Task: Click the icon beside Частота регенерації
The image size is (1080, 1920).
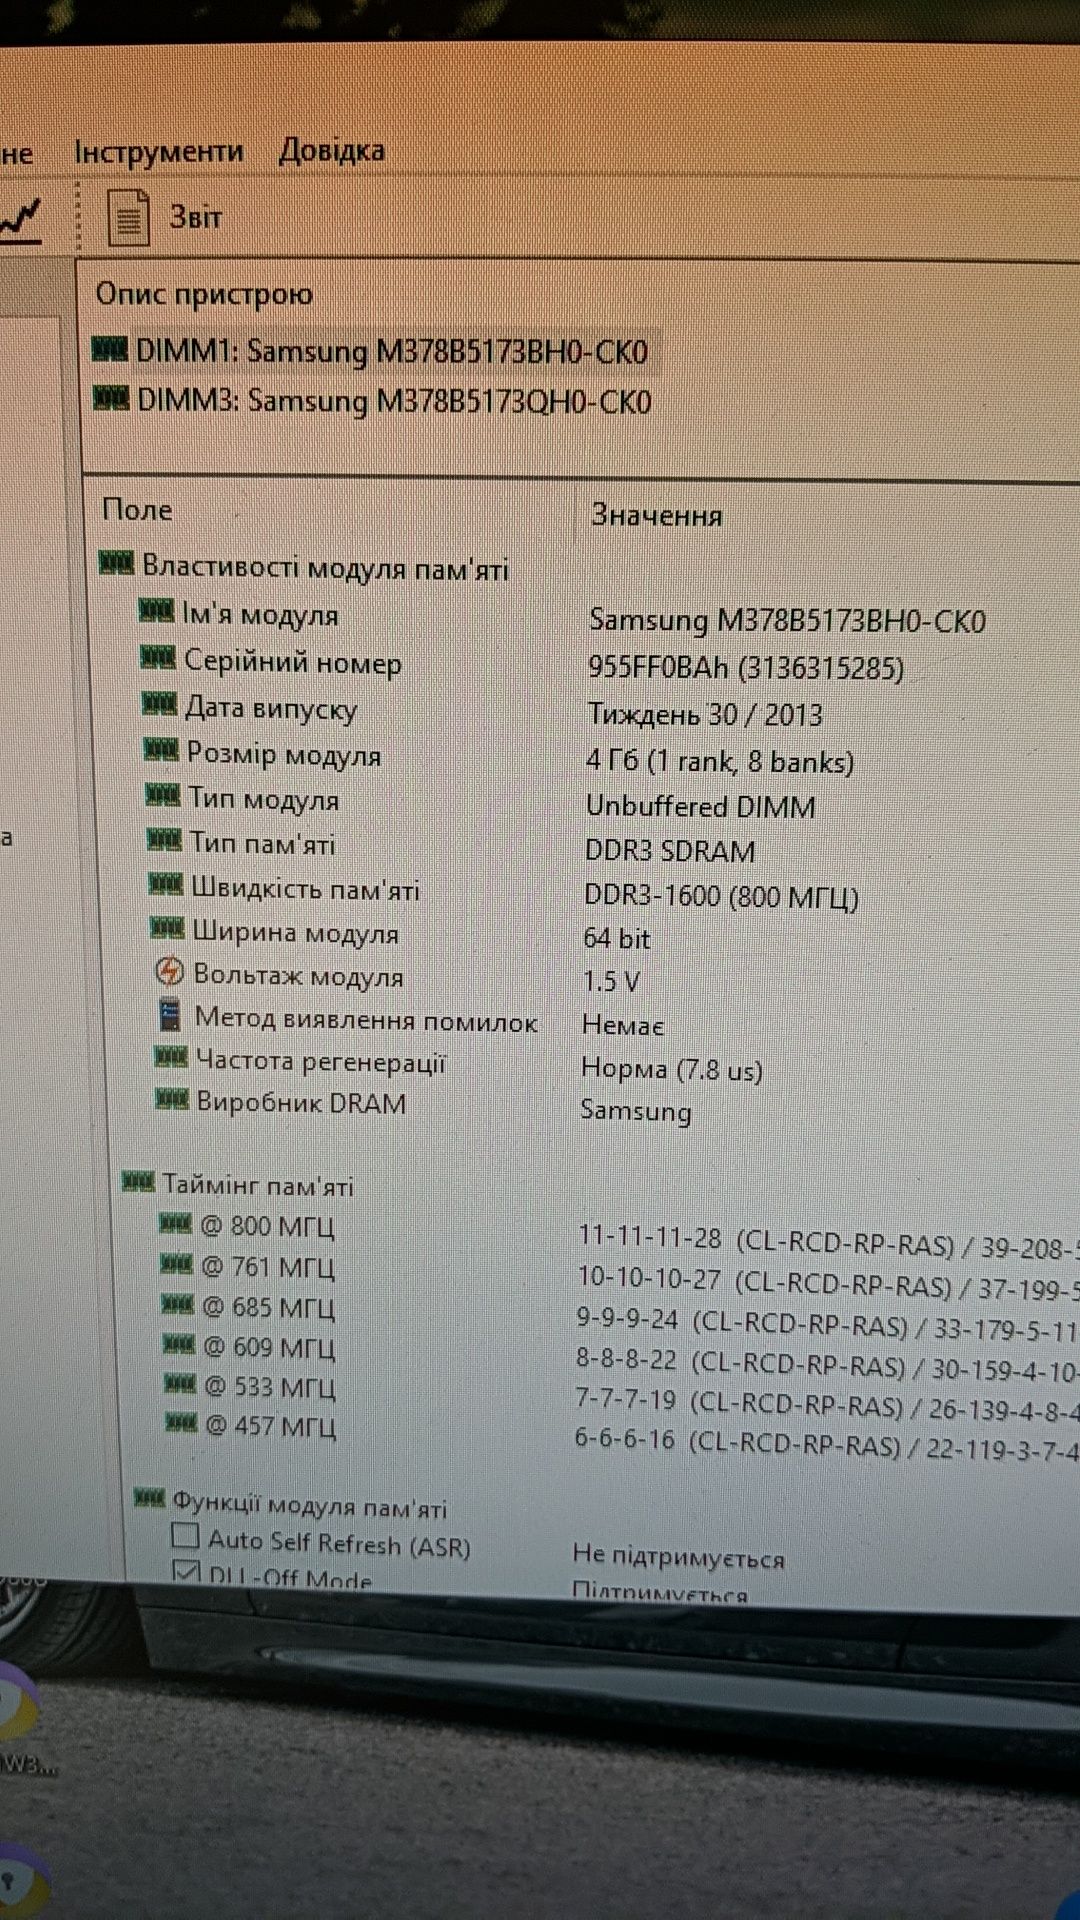Action: [x=171, y=1056]
